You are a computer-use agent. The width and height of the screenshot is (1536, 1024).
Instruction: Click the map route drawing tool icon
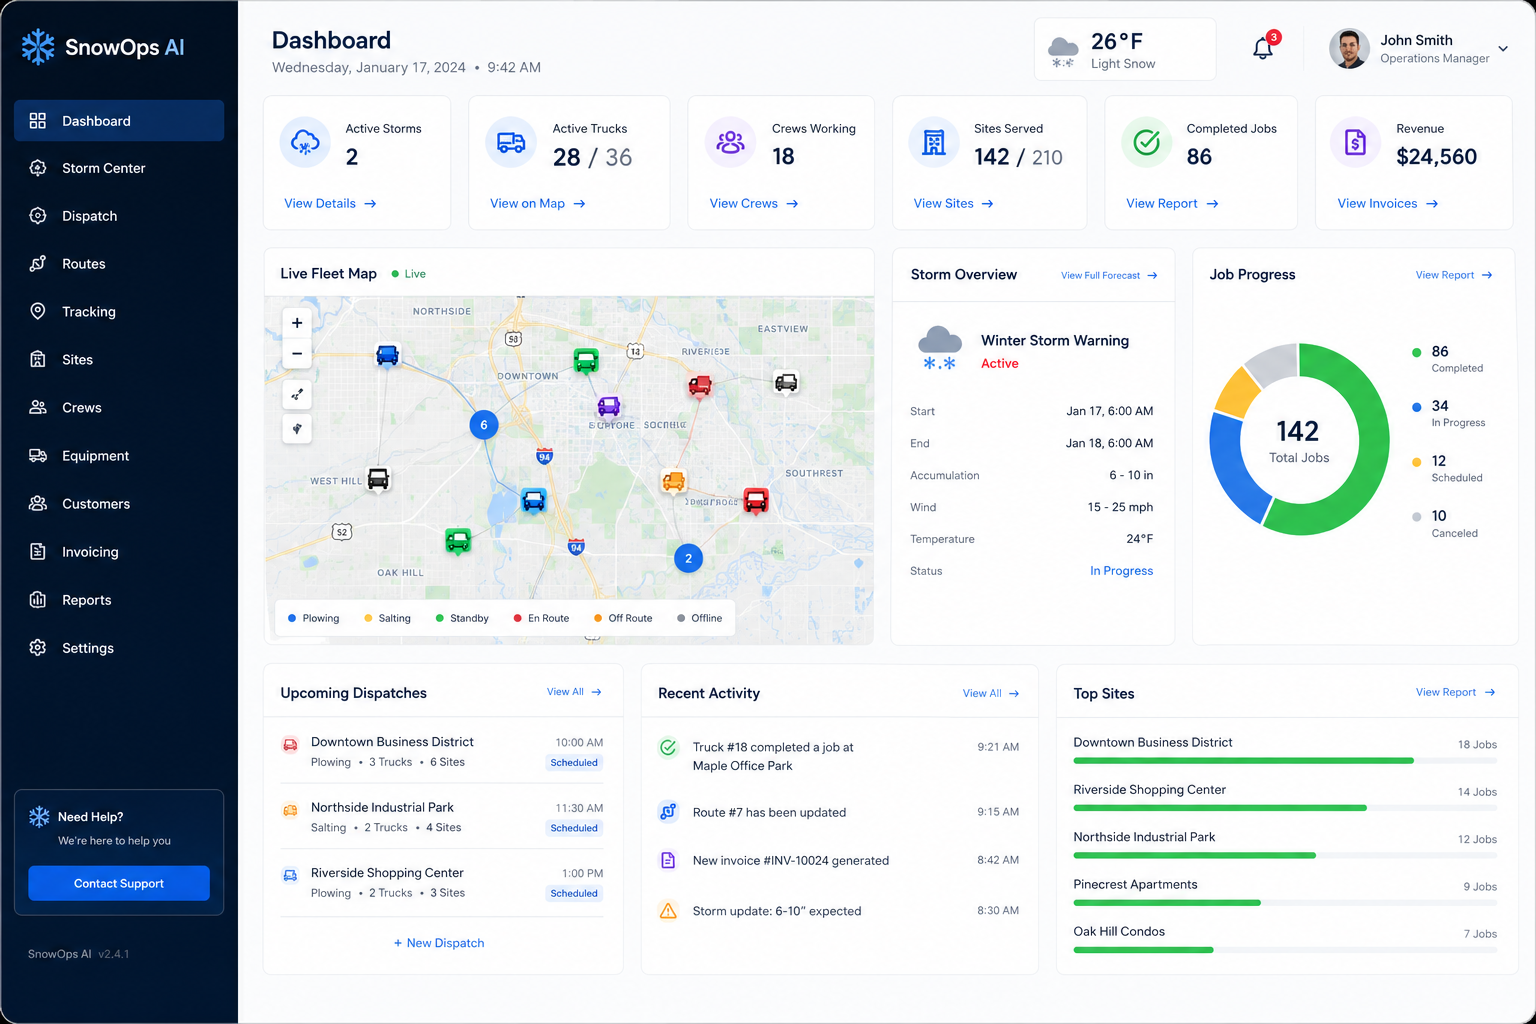tap(297, 394)
